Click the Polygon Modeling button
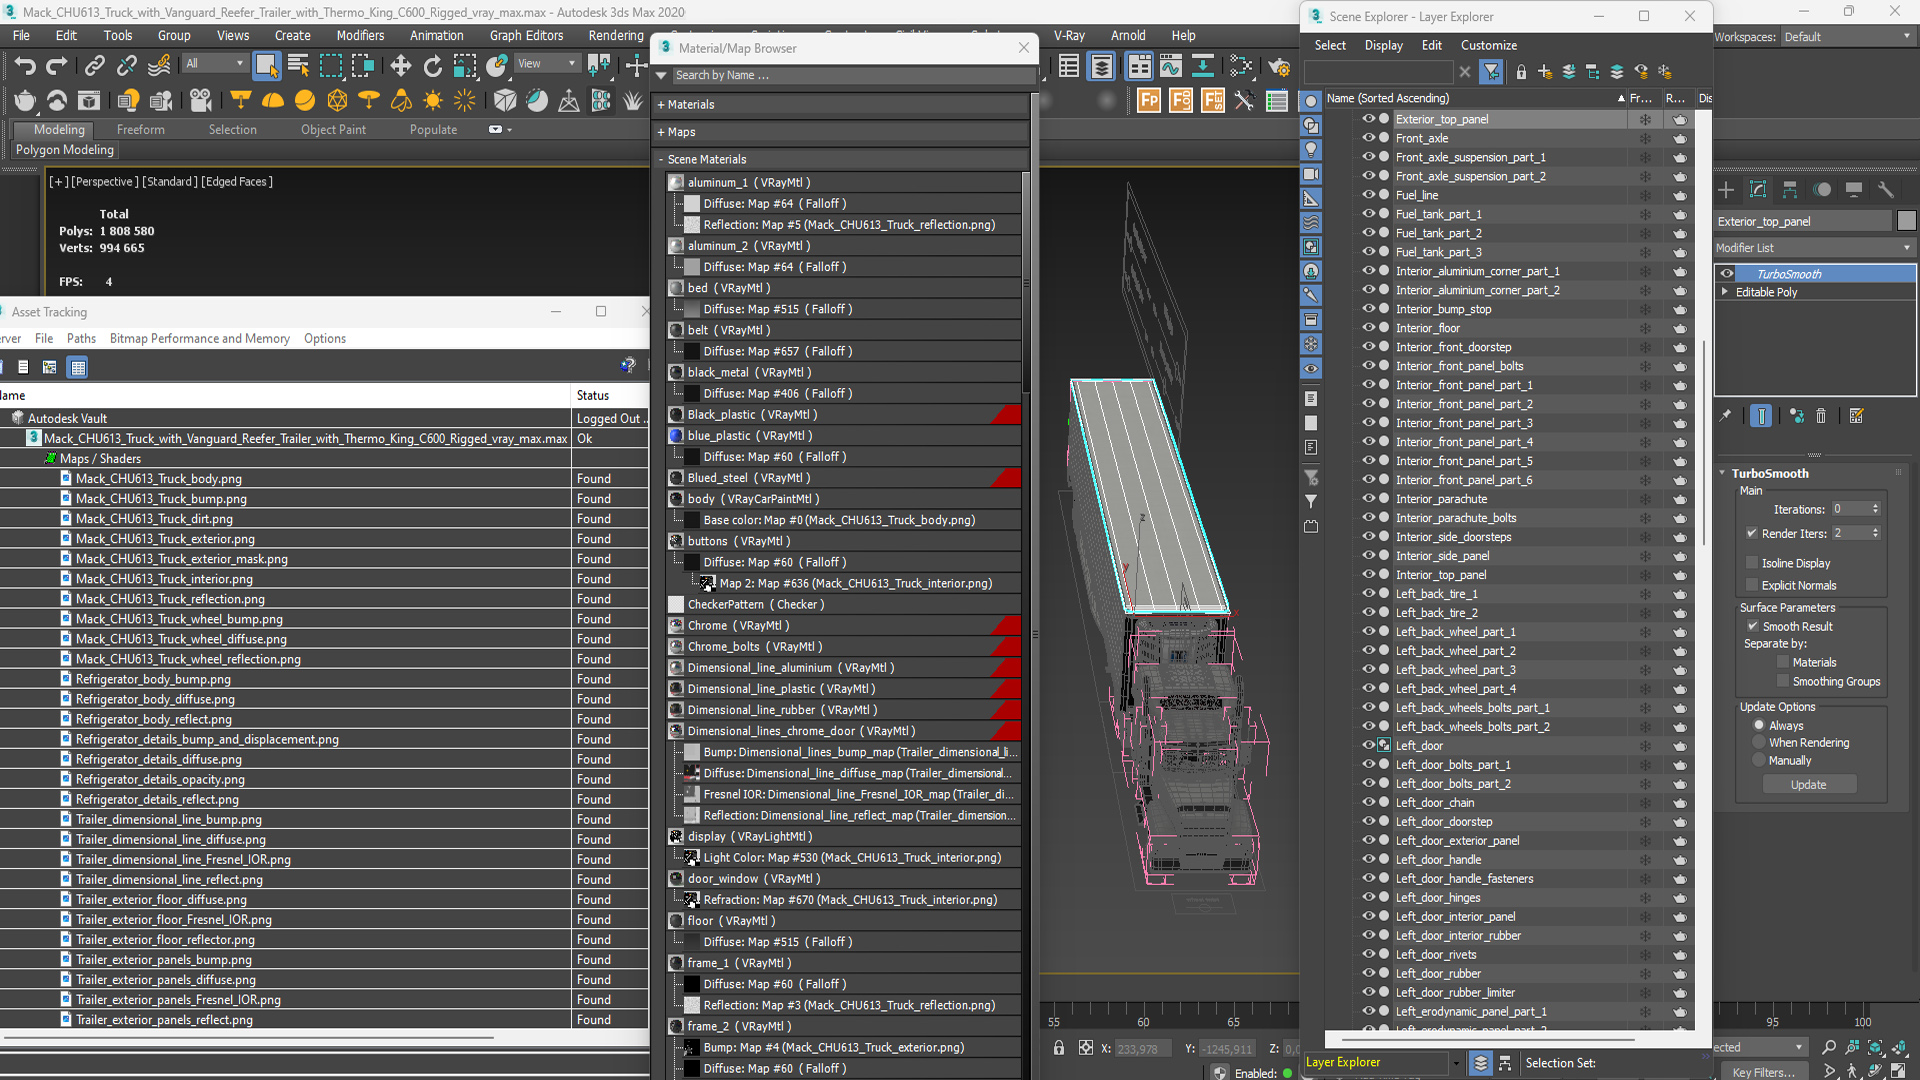 65,150
